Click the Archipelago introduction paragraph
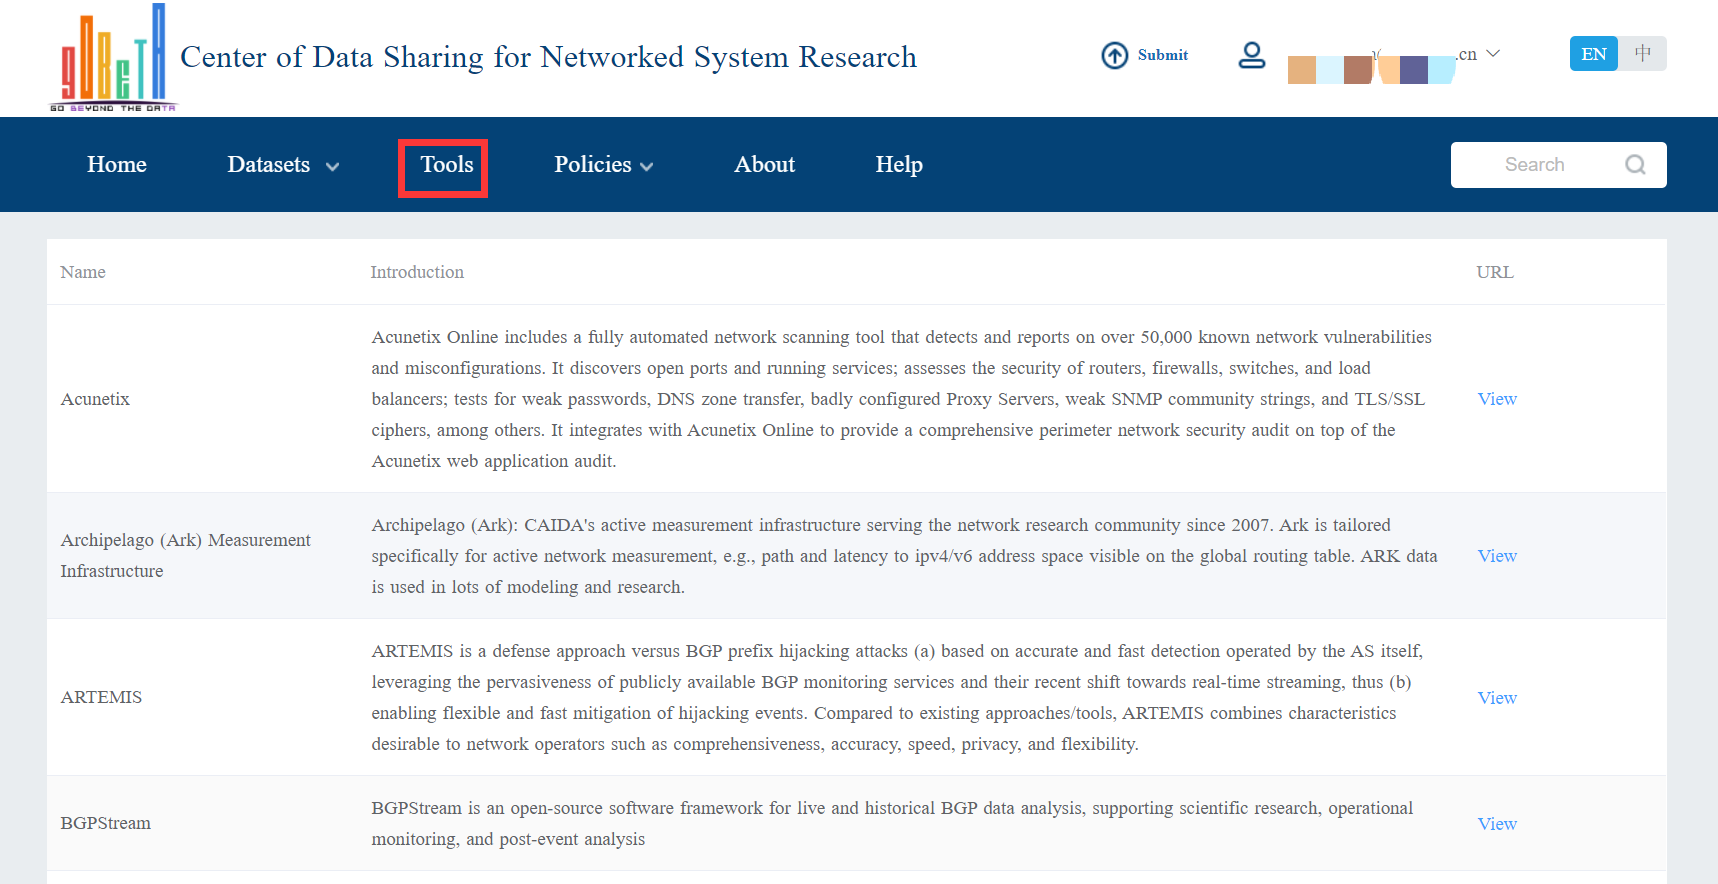 coord(904,556)
